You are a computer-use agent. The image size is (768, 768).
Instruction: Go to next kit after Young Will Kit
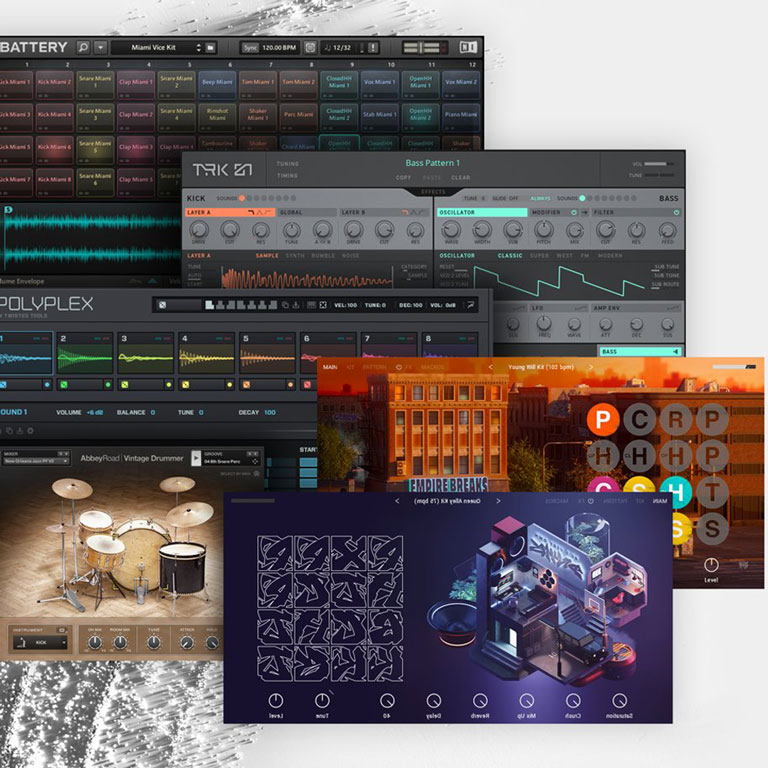[591, 368]
